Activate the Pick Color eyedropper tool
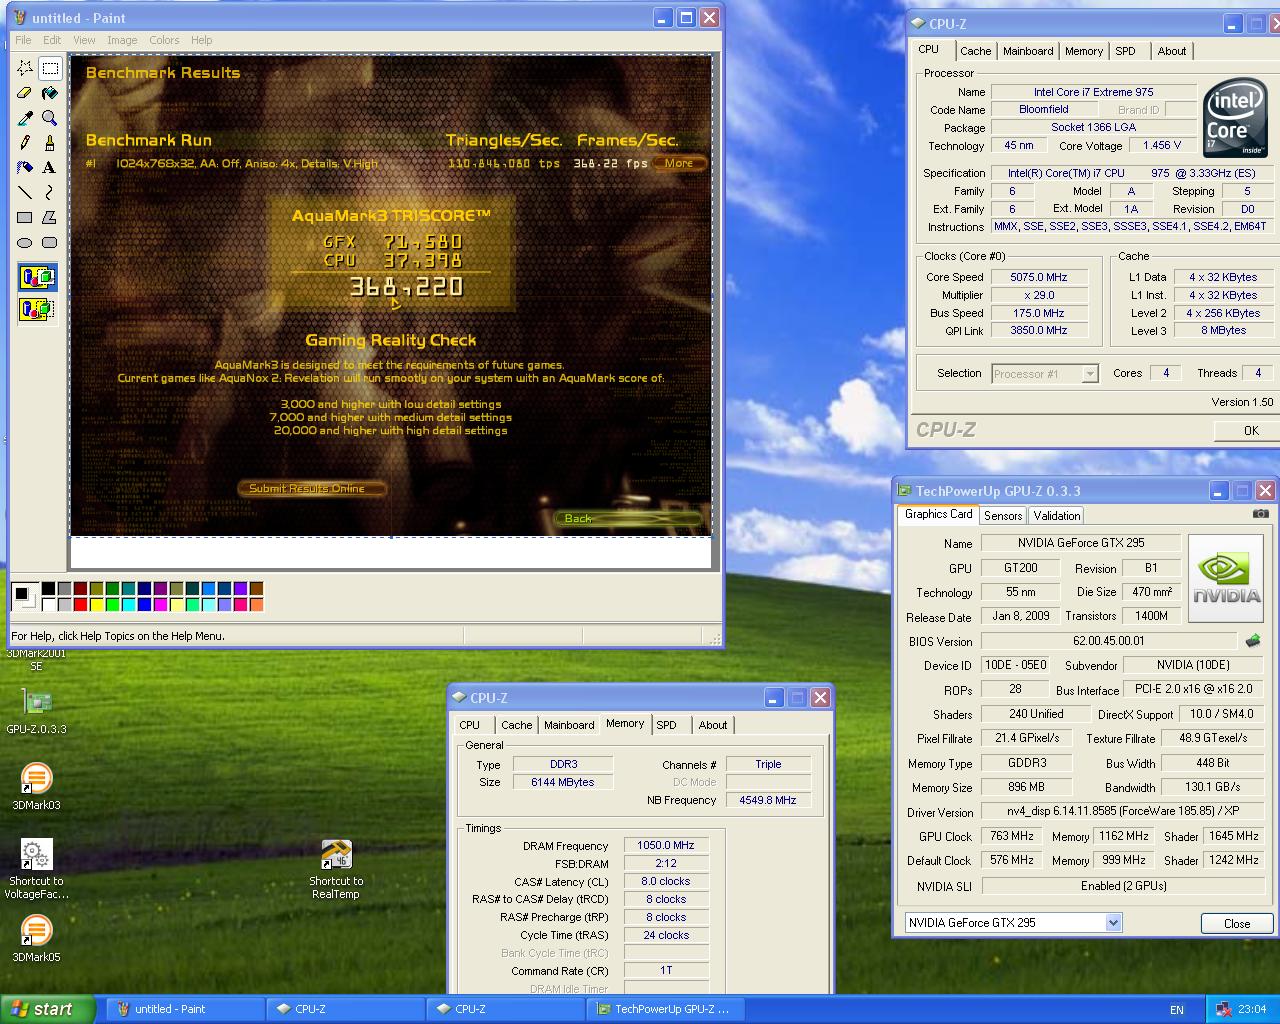 click(x=25, y=118)
